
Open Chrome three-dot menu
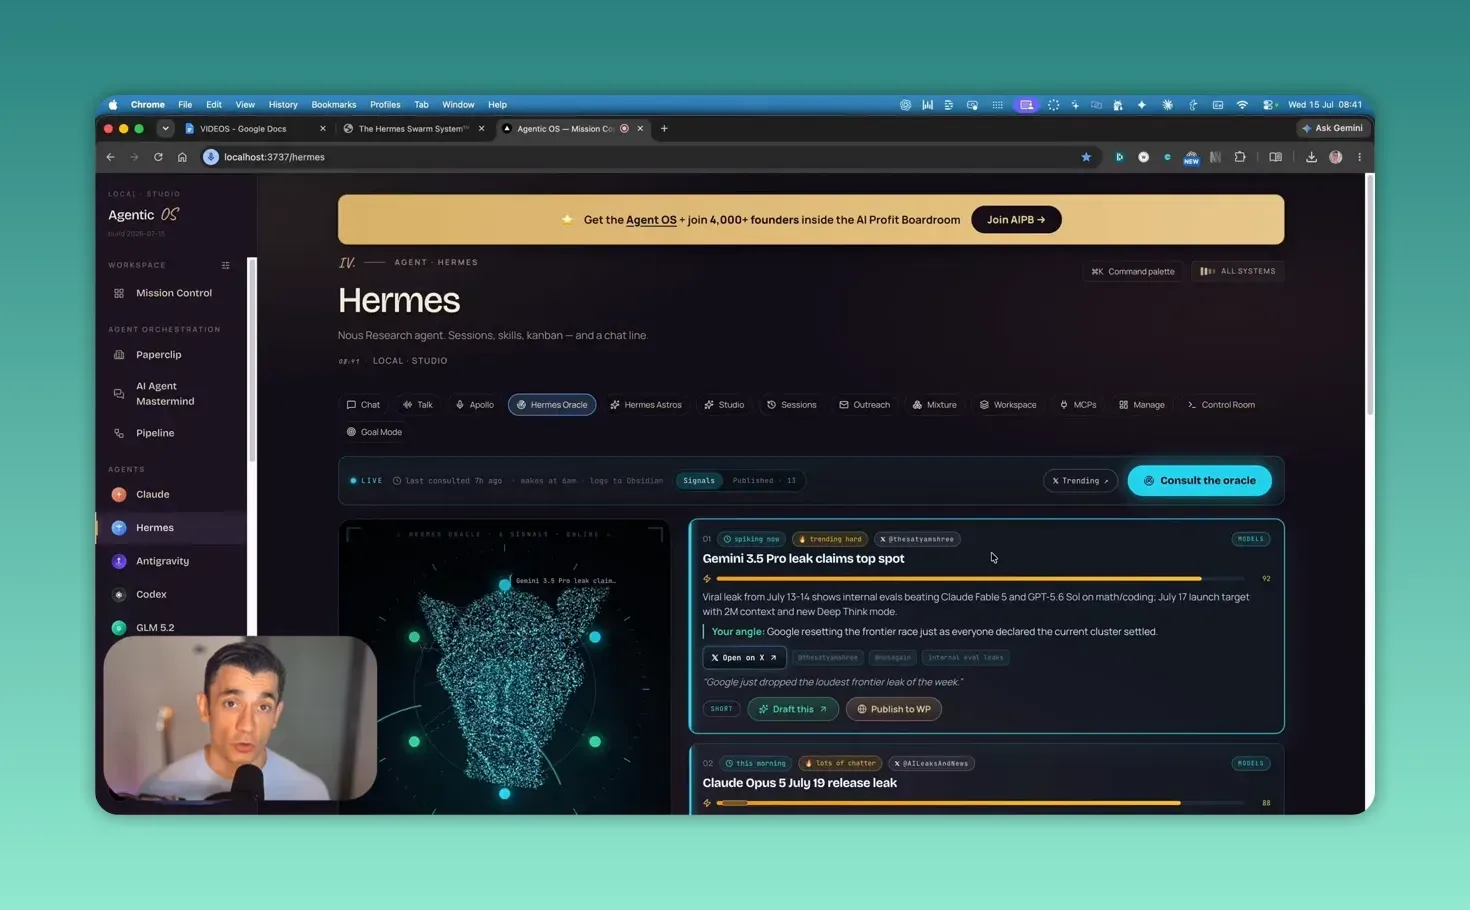coord(1359,157)
